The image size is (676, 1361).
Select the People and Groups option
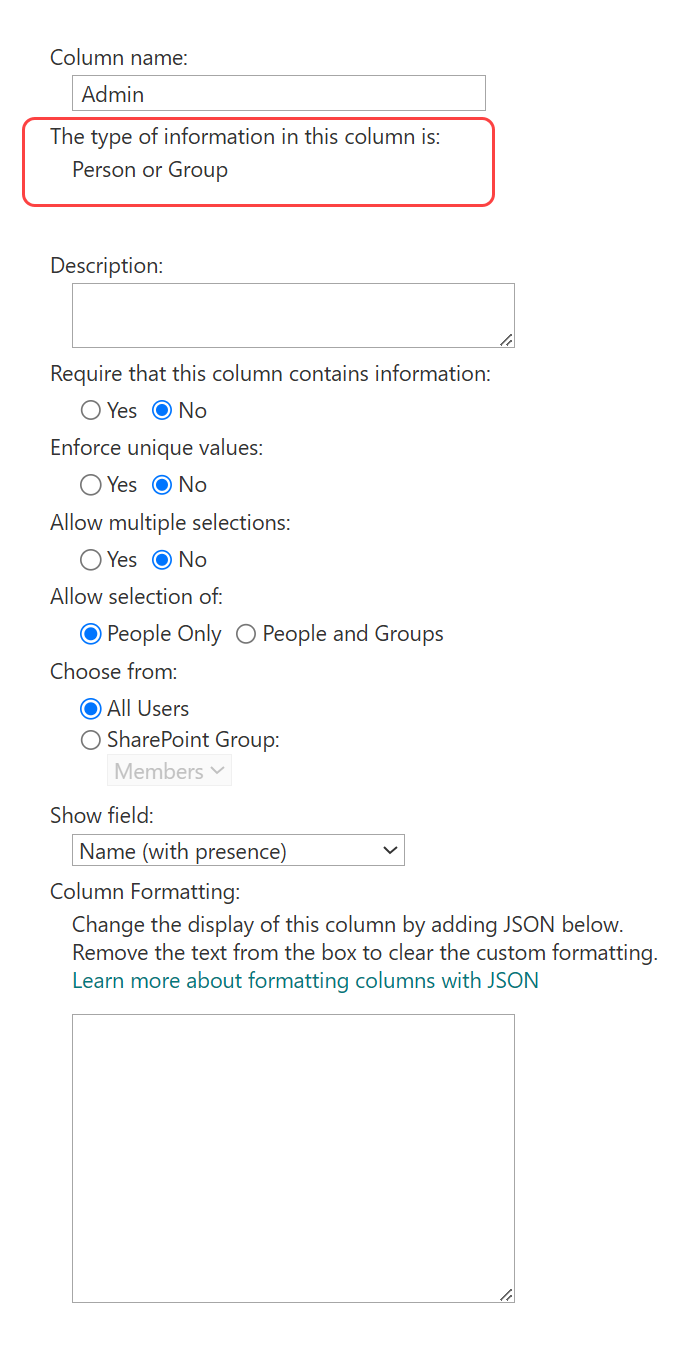click(246, 634)
